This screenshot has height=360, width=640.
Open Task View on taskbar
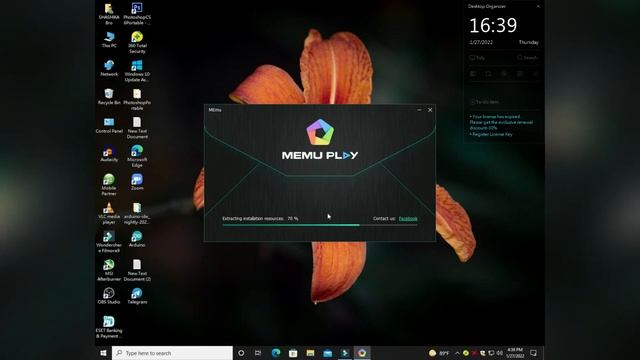[258, 353]
